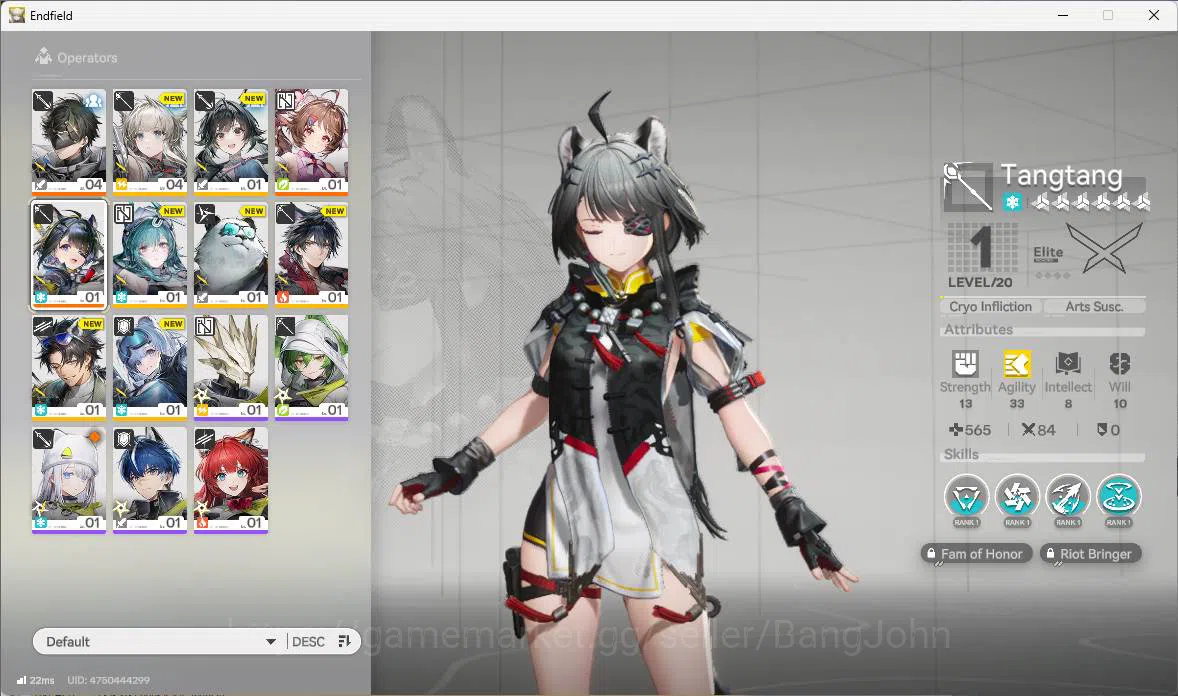
Task: Open the Default sort dropdown
Action: click(160, 641)
